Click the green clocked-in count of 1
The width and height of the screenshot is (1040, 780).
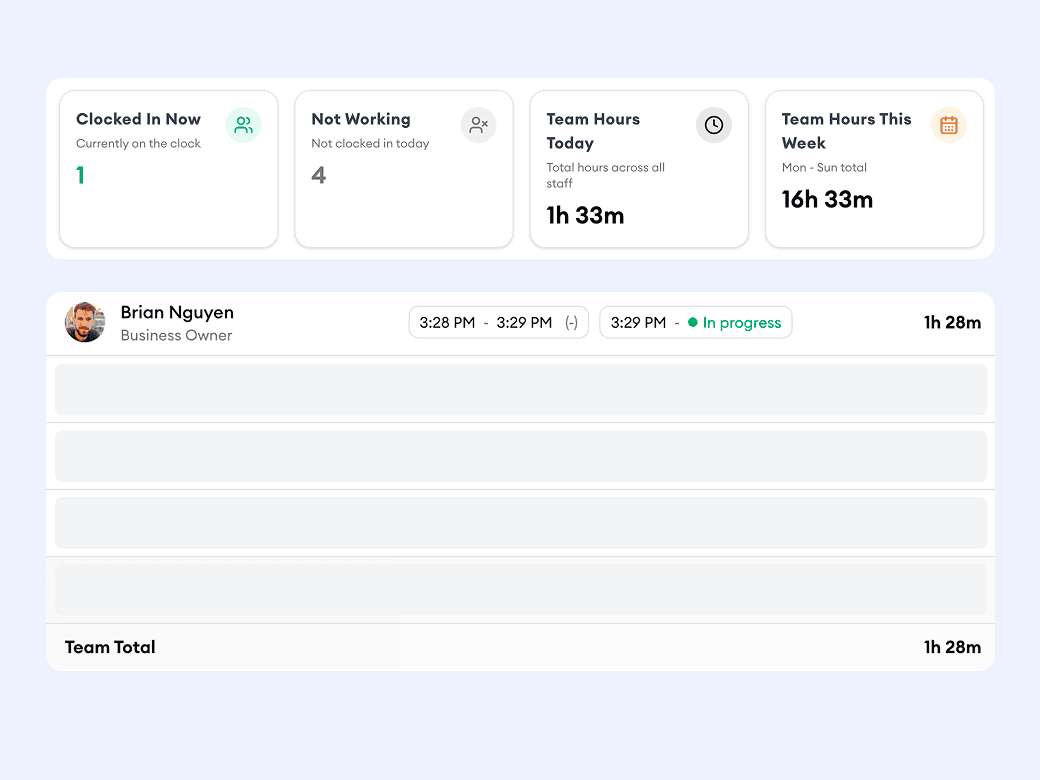coord(80,176)
